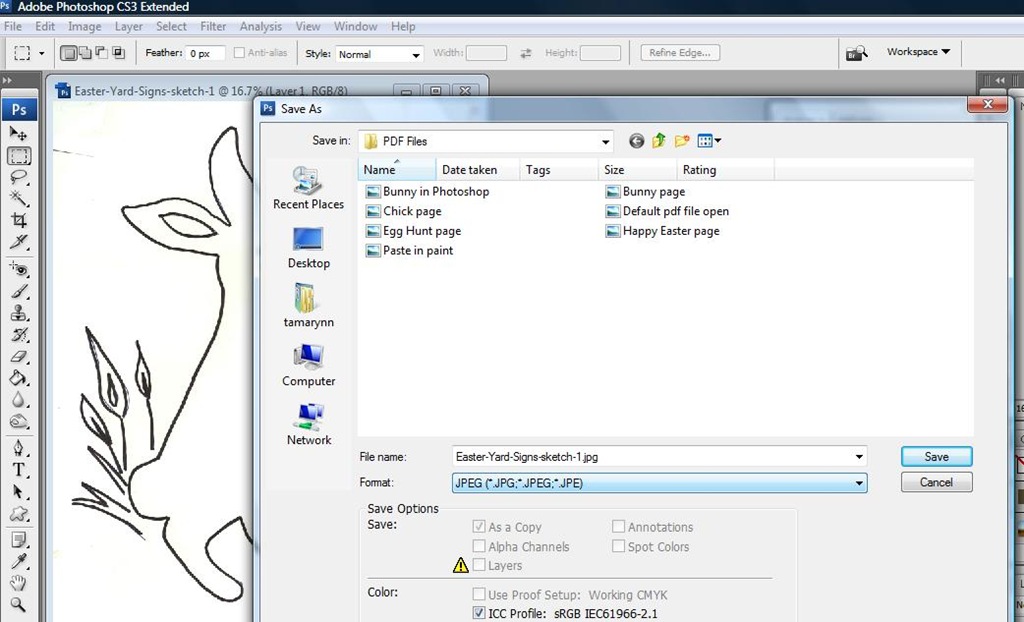Select the Clone Stamp tool
The height and width of the screenshot is (622, 1024).
[18, 313]
